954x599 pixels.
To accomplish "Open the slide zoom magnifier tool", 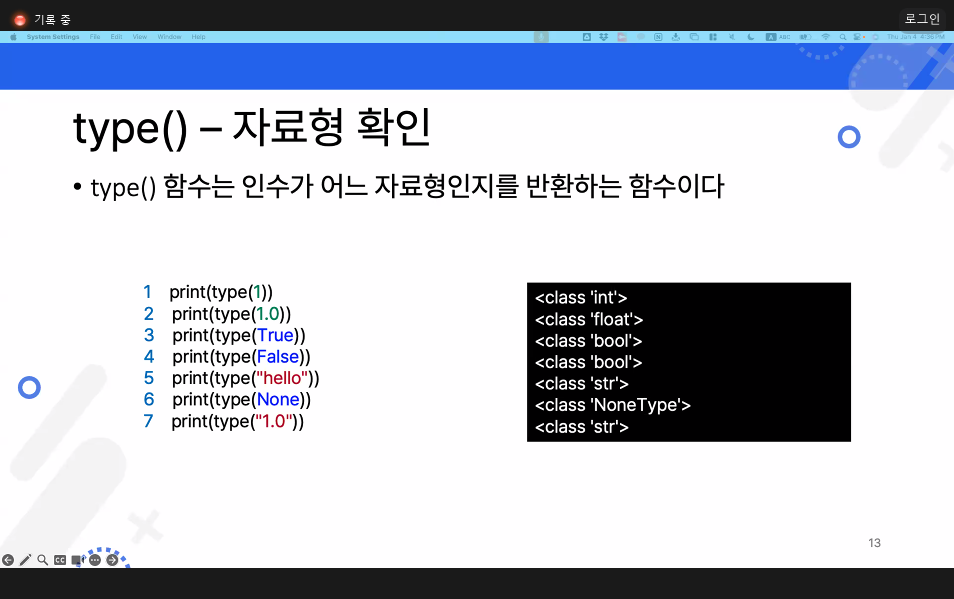I will click(x=43, y=560).
